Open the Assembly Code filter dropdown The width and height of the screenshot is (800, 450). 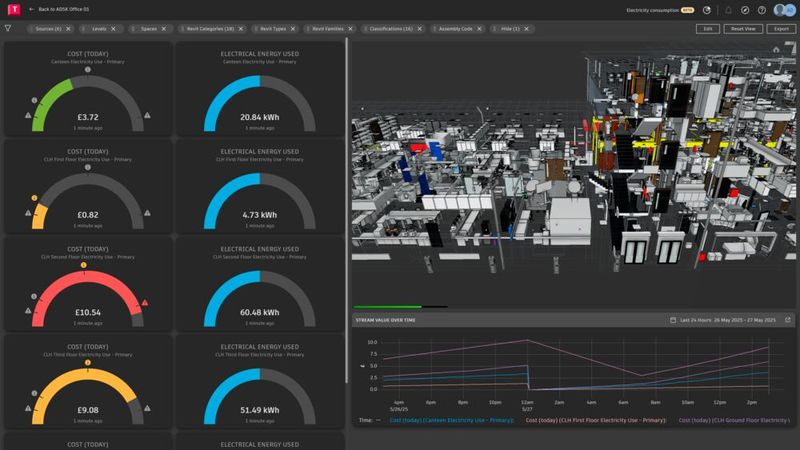(456, 29)
